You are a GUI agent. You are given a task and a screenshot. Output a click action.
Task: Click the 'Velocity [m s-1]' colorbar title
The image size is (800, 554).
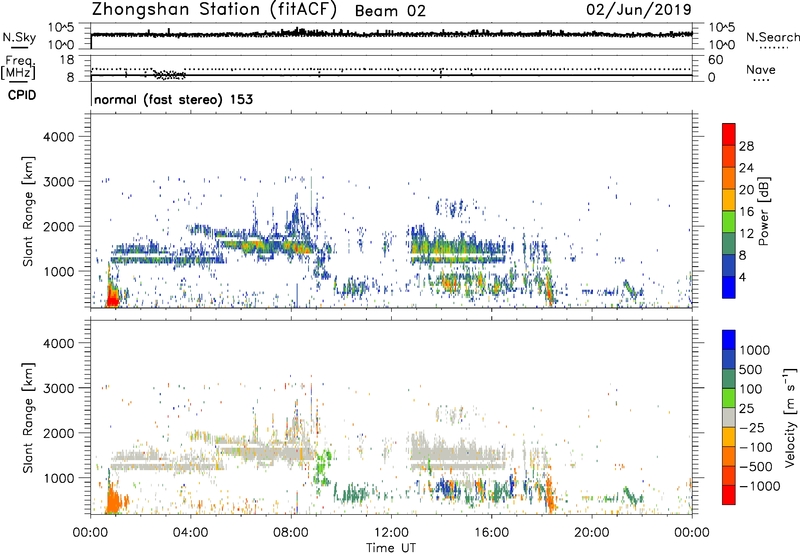(x=789, y=417)
